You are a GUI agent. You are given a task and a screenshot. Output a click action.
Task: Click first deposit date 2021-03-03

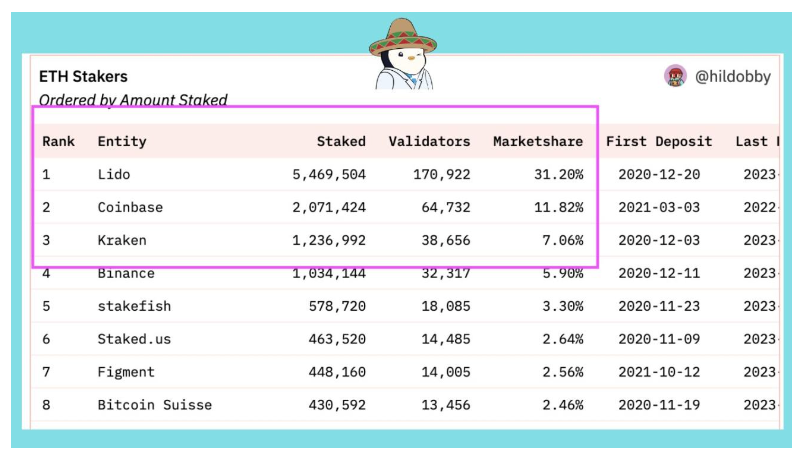(659, 207)
